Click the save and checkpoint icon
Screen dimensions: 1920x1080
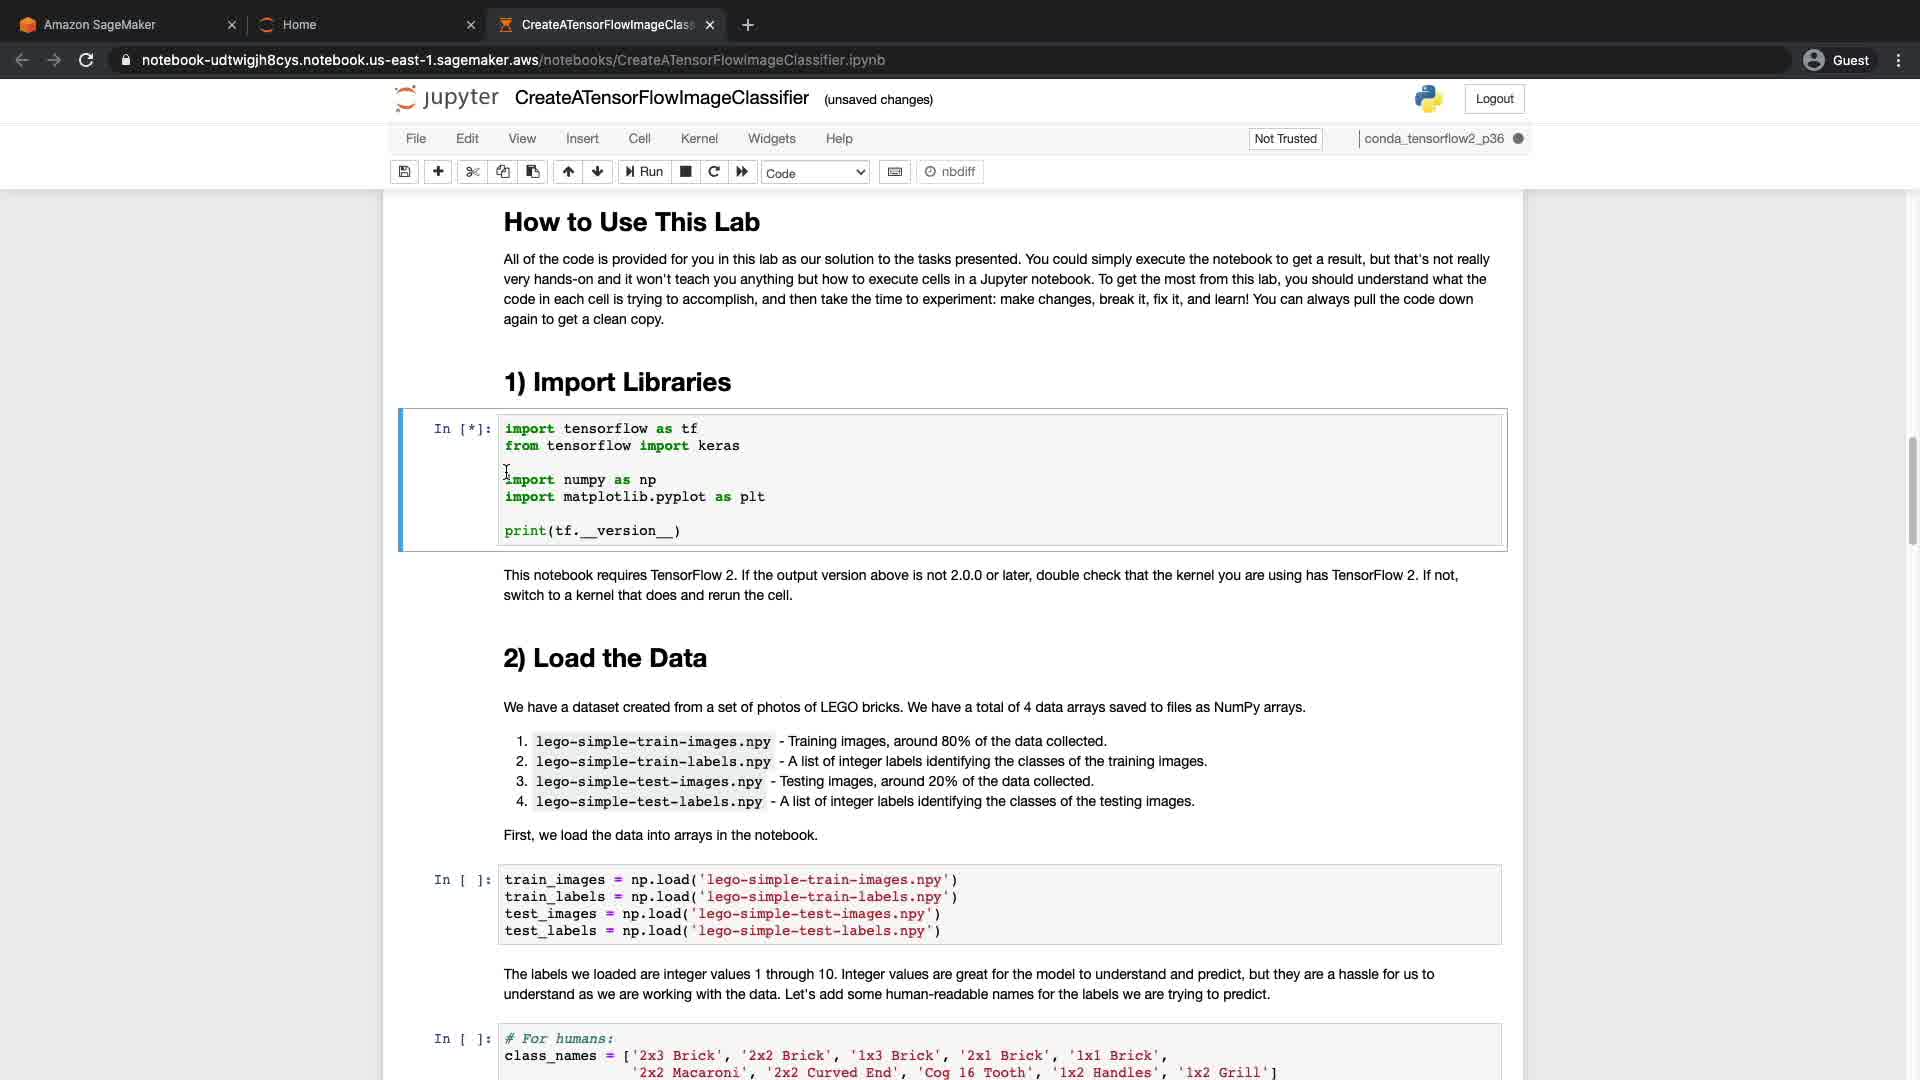tap(404, 172)
